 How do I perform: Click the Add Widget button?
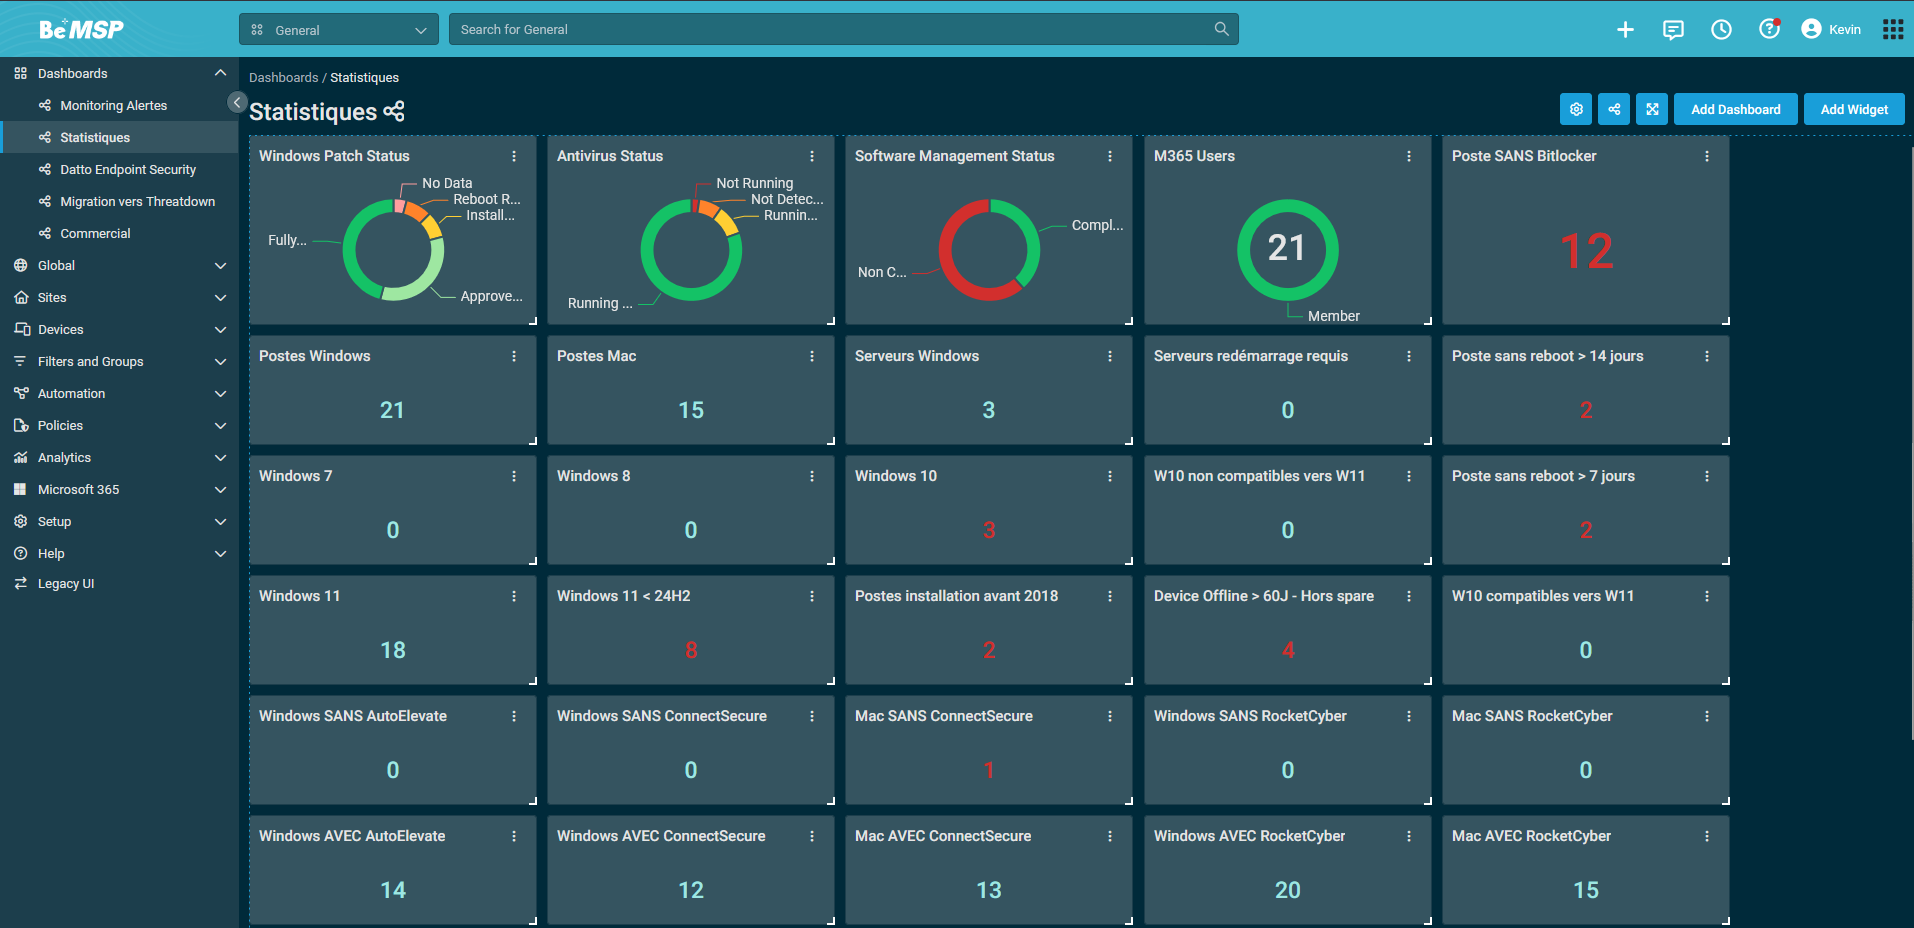[x=1853, y=109]
